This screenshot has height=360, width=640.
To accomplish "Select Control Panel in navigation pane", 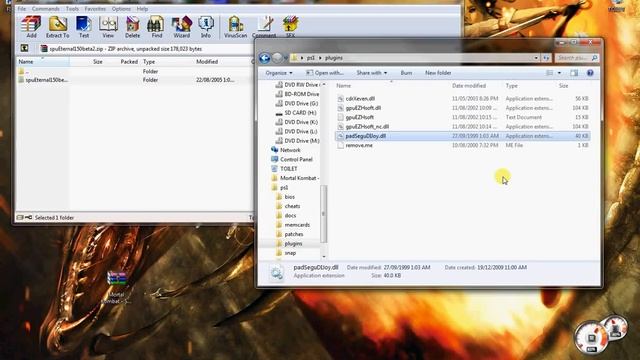I will 292,160.
